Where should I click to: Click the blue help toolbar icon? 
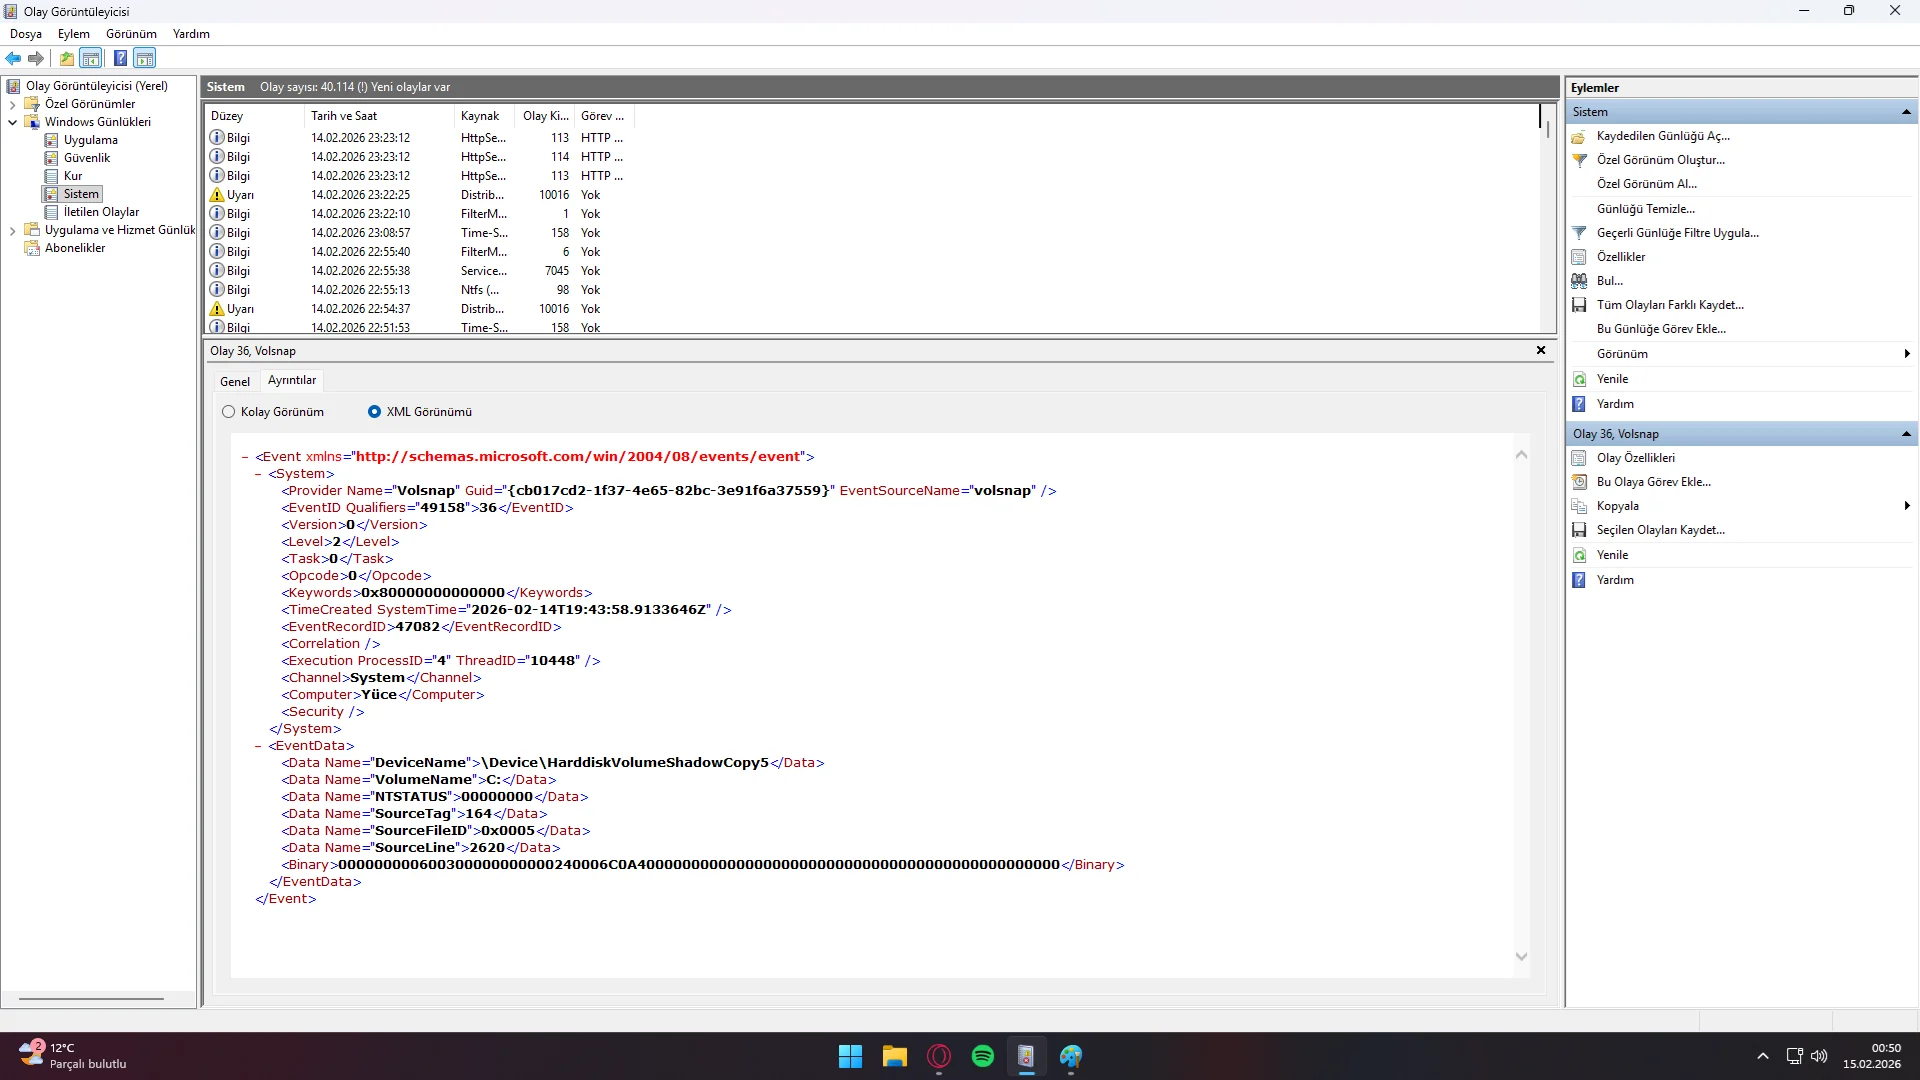[120, 58]
